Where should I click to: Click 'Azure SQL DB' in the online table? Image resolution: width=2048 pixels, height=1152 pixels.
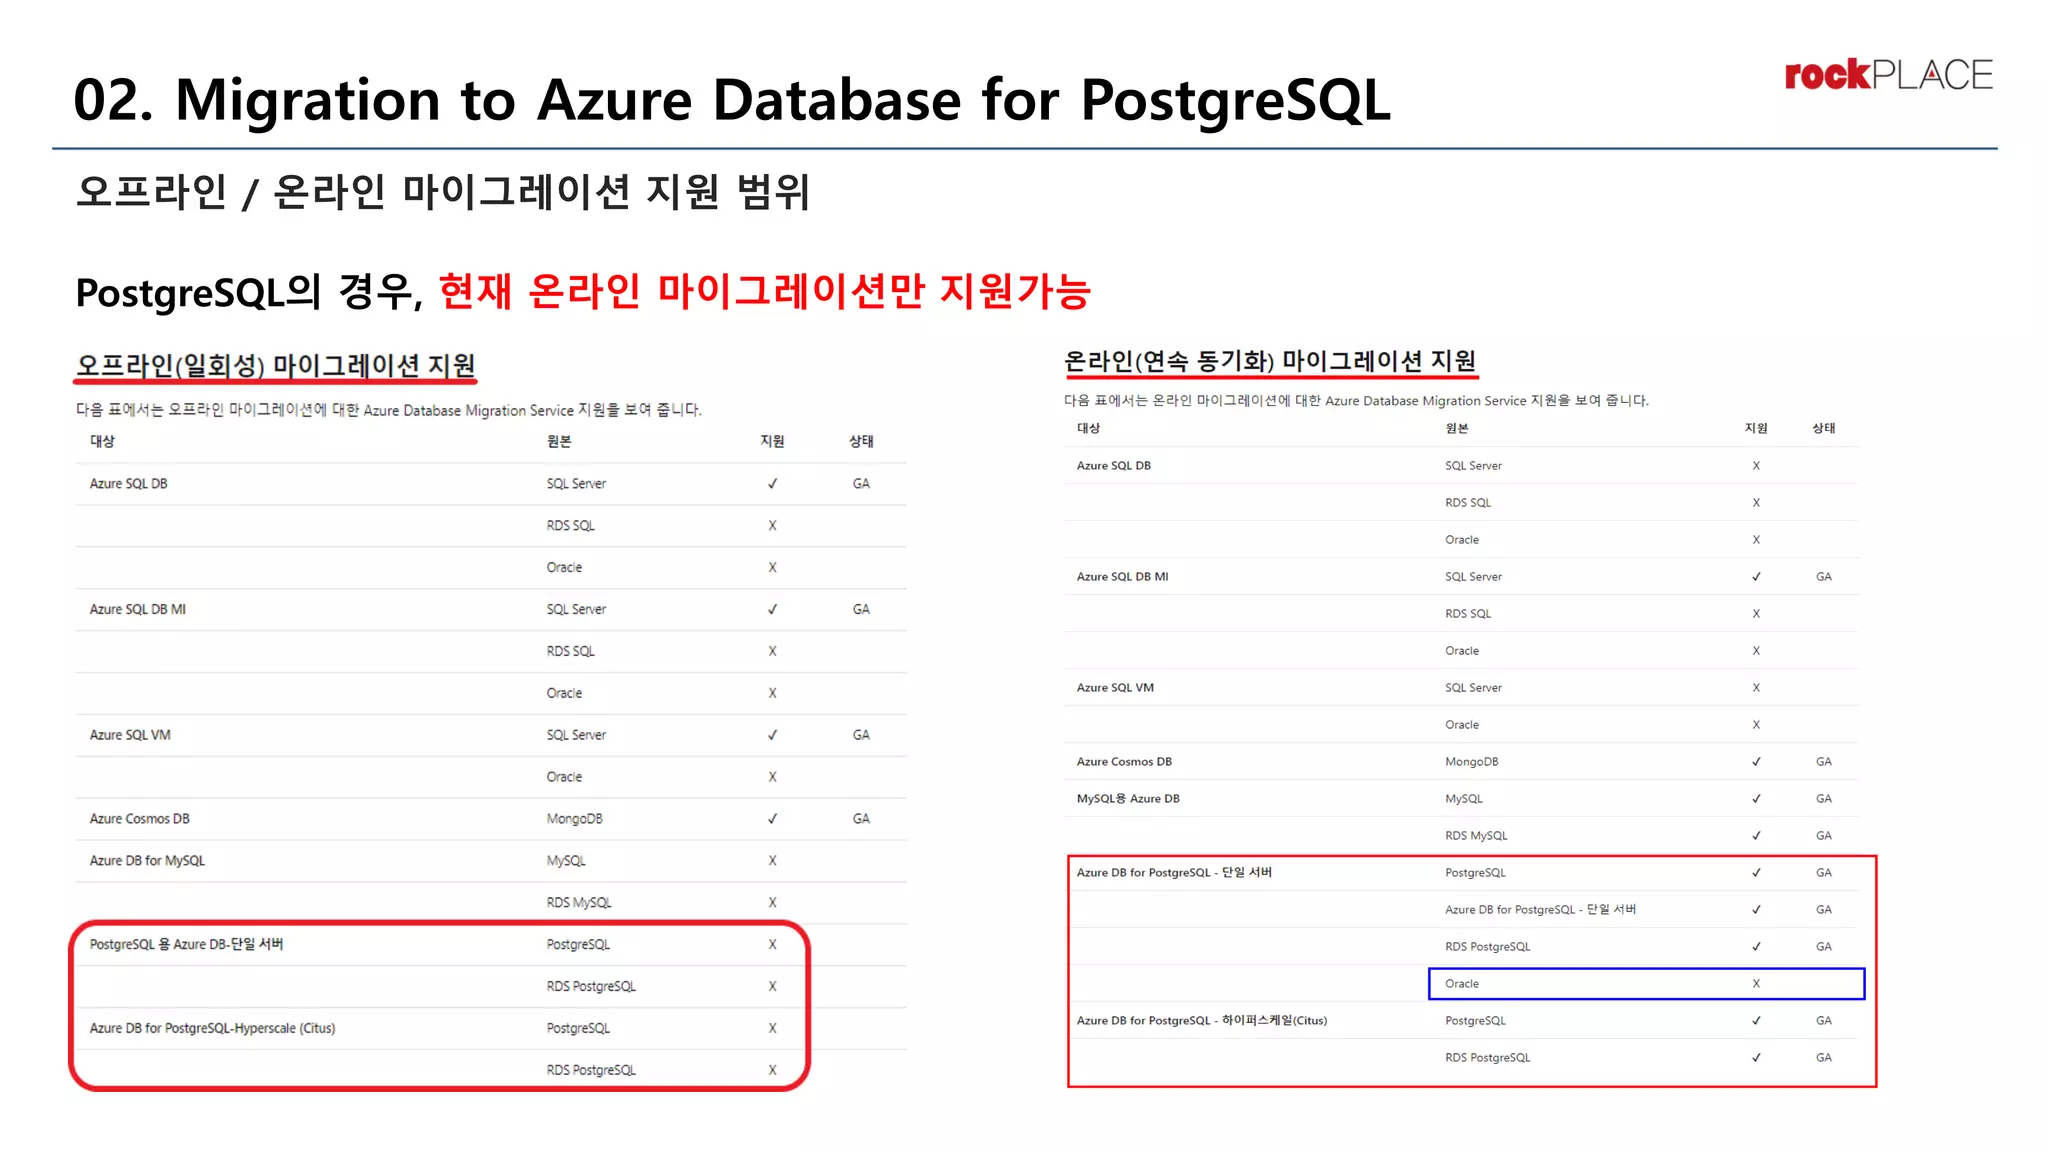coord(1114,466)
